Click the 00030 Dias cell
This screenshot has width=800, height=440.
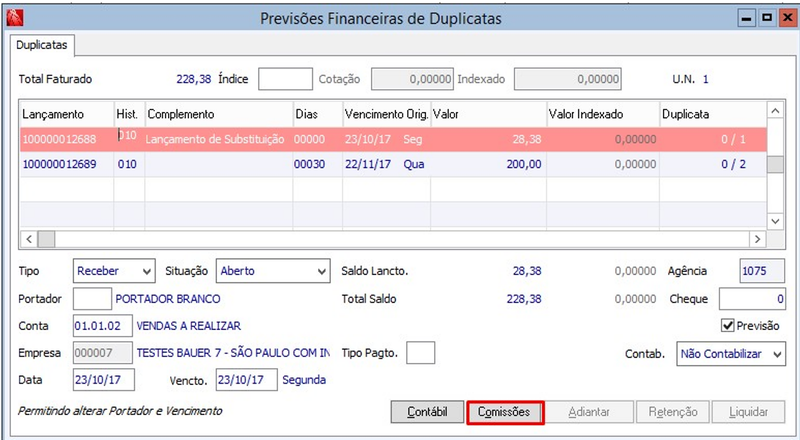pyautogui.click(x=317, y=164)
